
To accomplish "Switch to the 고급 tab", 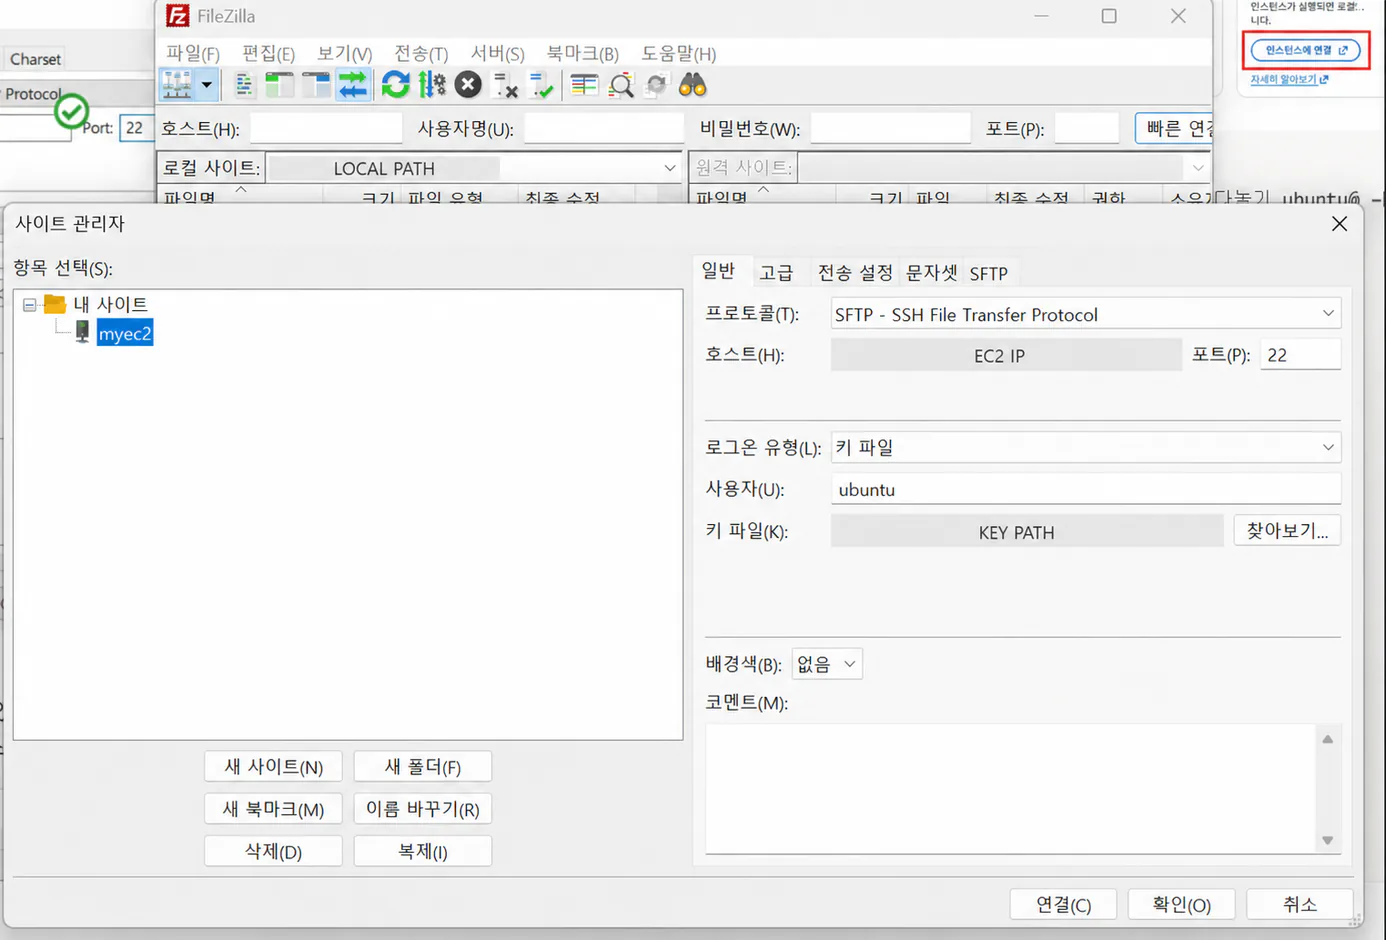I will click(776, 273).
